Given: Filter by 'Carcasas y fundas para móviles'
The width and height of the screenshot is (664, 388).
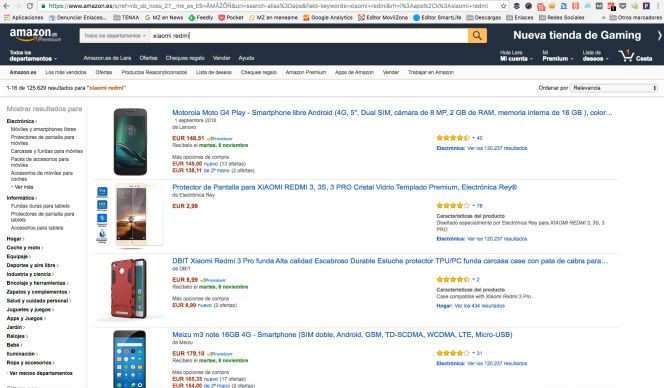Looking at the screenshot, I should click(x=47, y=151).
